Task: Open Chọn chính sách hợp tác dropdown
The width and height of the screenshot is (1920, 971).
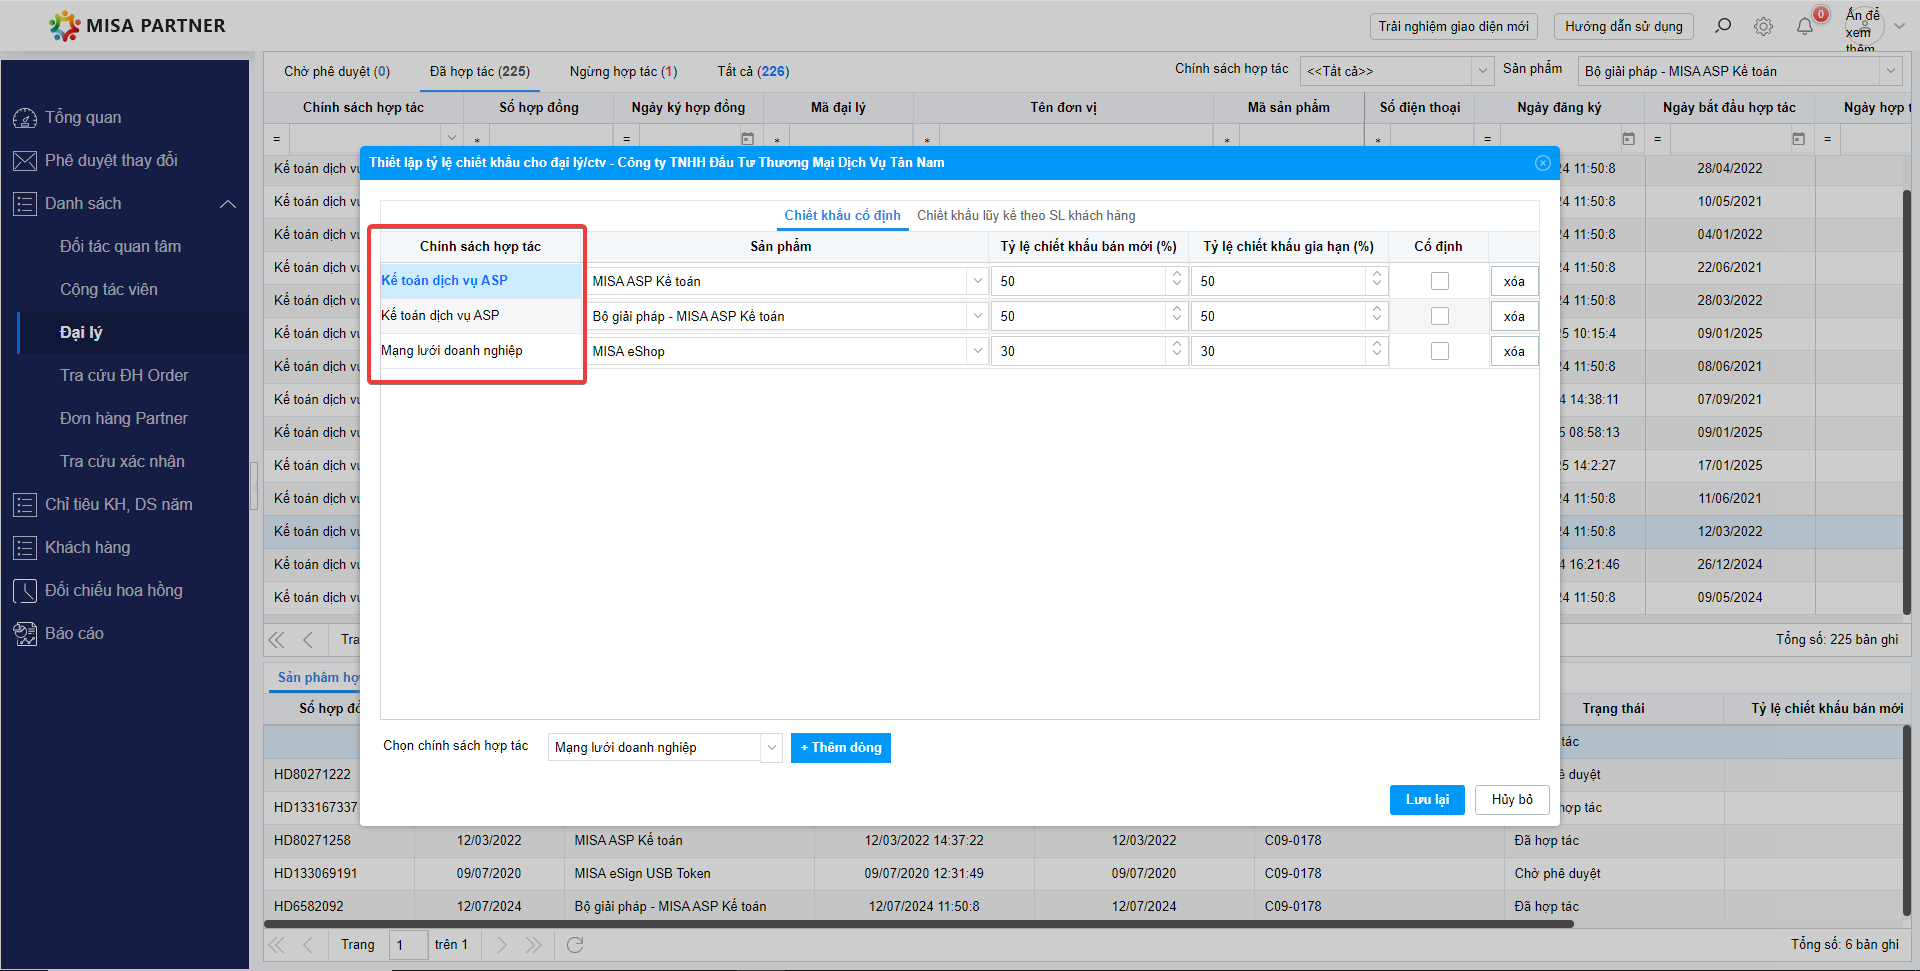Action: click(771, 748)
